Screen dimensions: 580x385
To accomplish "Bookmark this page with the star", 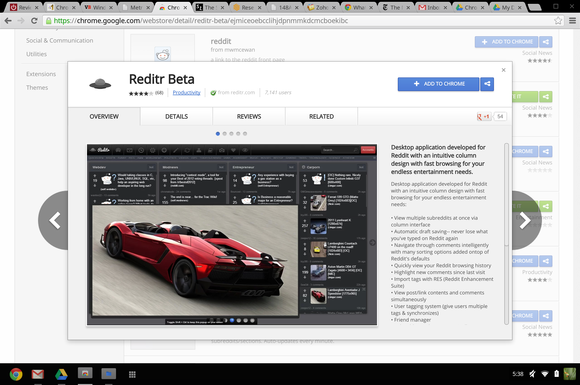I will [558, 21].
